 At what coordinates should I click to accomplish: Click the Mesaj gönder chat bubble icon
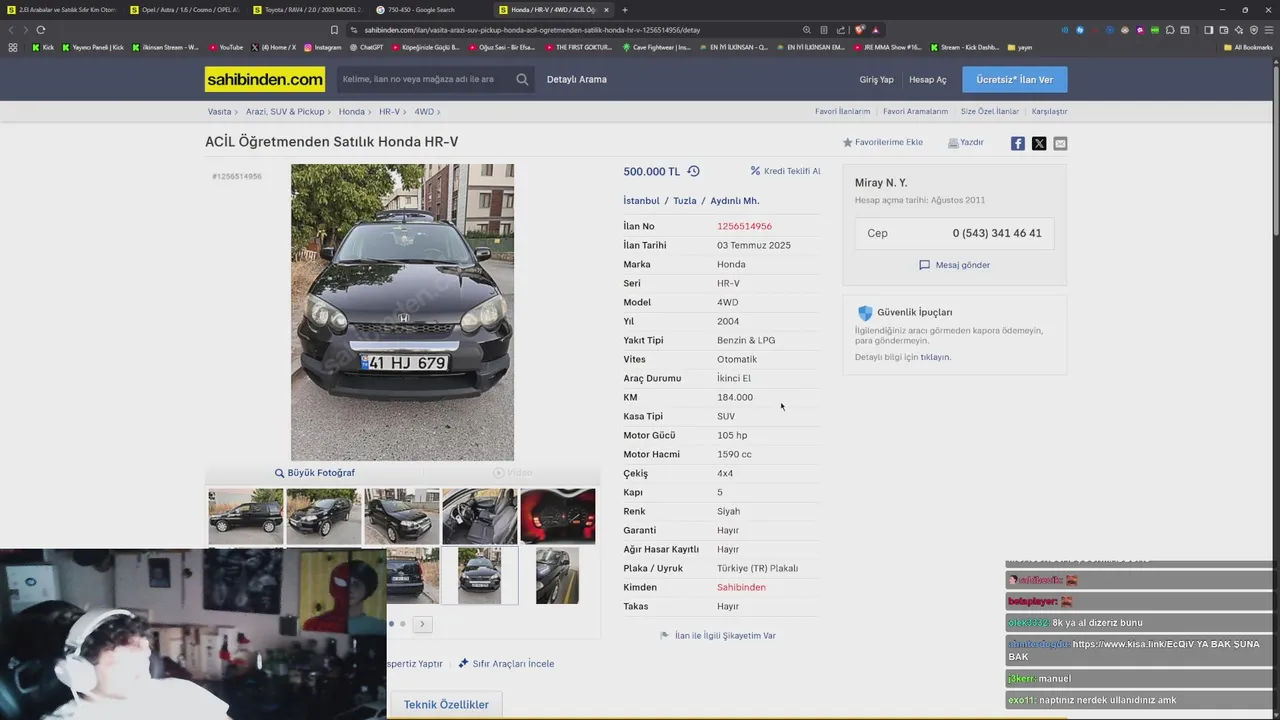coord(924,265)
